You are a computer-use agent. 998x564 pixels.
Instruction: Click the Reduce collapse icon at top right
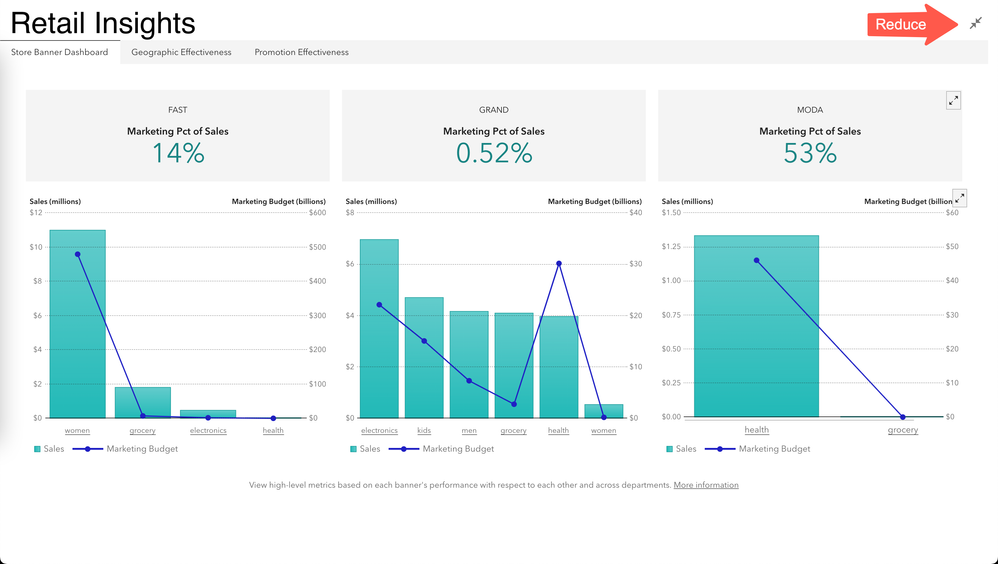tap(975, 23)
